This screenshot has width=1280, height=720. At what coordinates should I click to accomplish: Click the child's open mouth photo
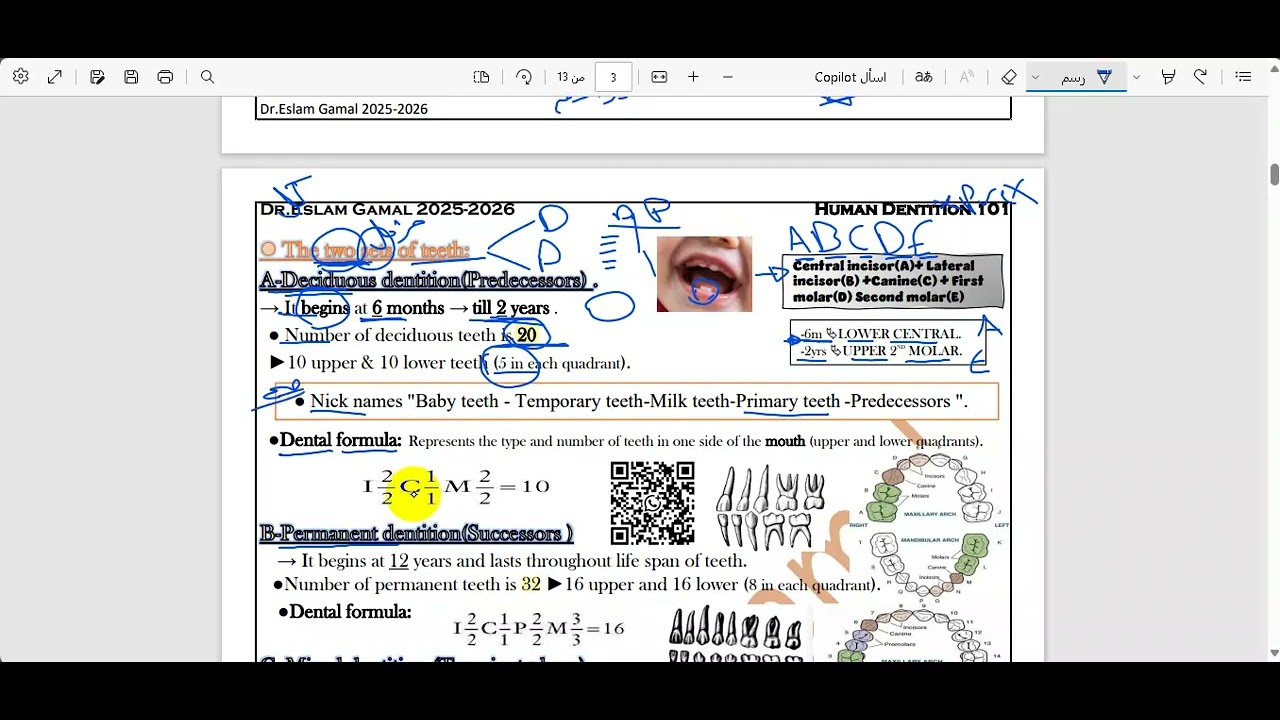(x=704, y=274)
